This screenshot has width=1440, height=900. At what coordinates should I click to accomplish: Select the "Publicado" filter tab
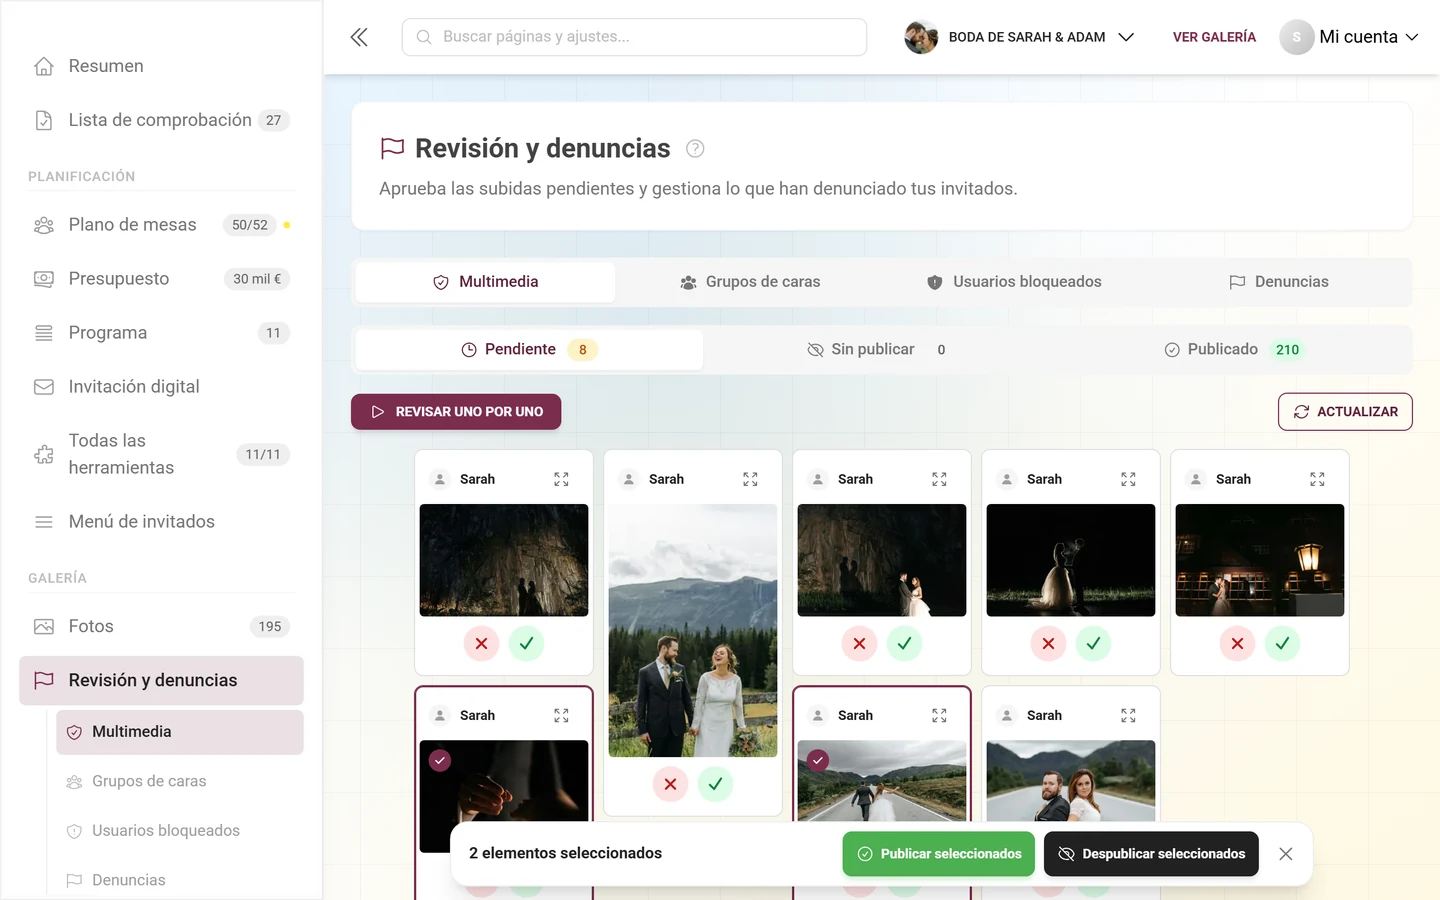click(x=1234, y=350)
